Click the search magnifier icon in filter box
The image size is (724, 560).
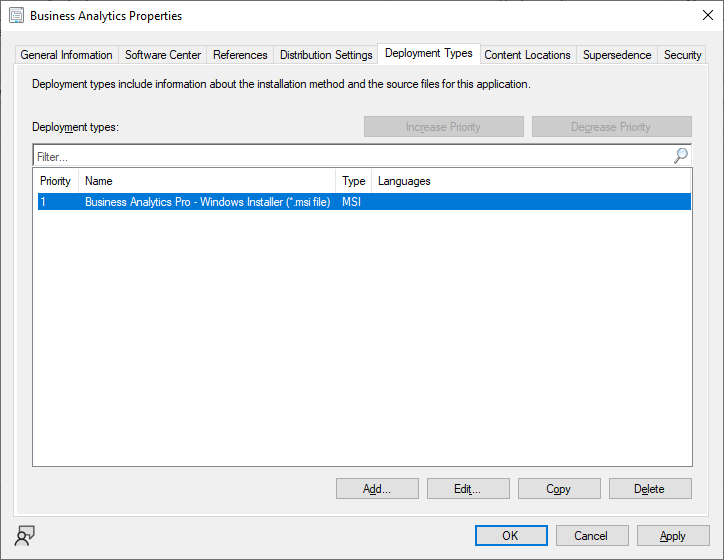click(681, 156)
